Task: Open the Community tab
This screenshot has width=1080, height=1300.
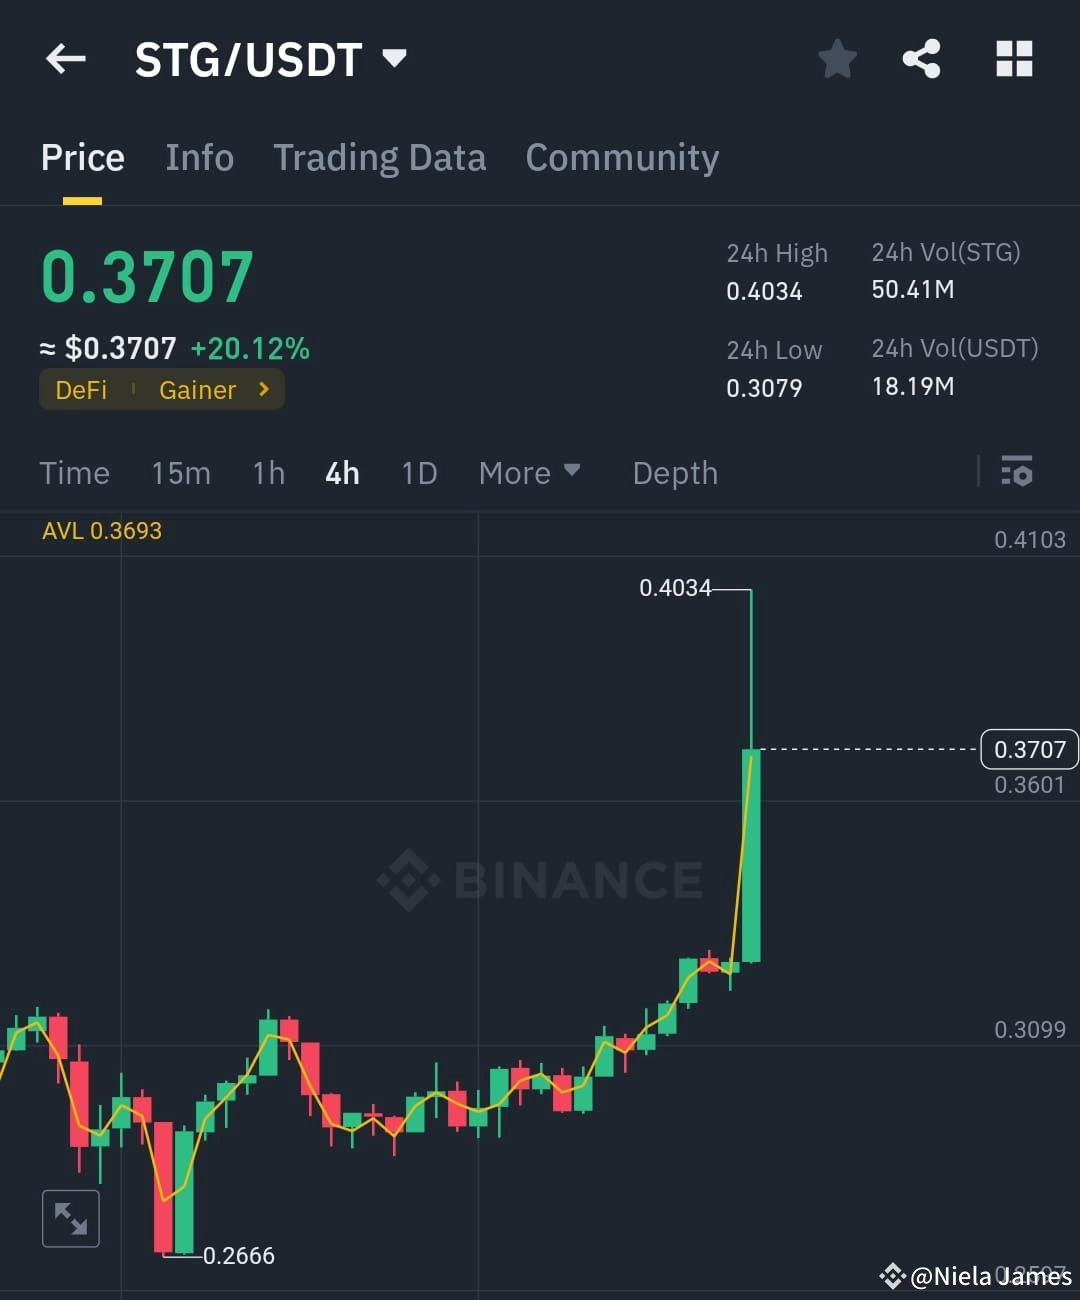Action: coord(622,157)
